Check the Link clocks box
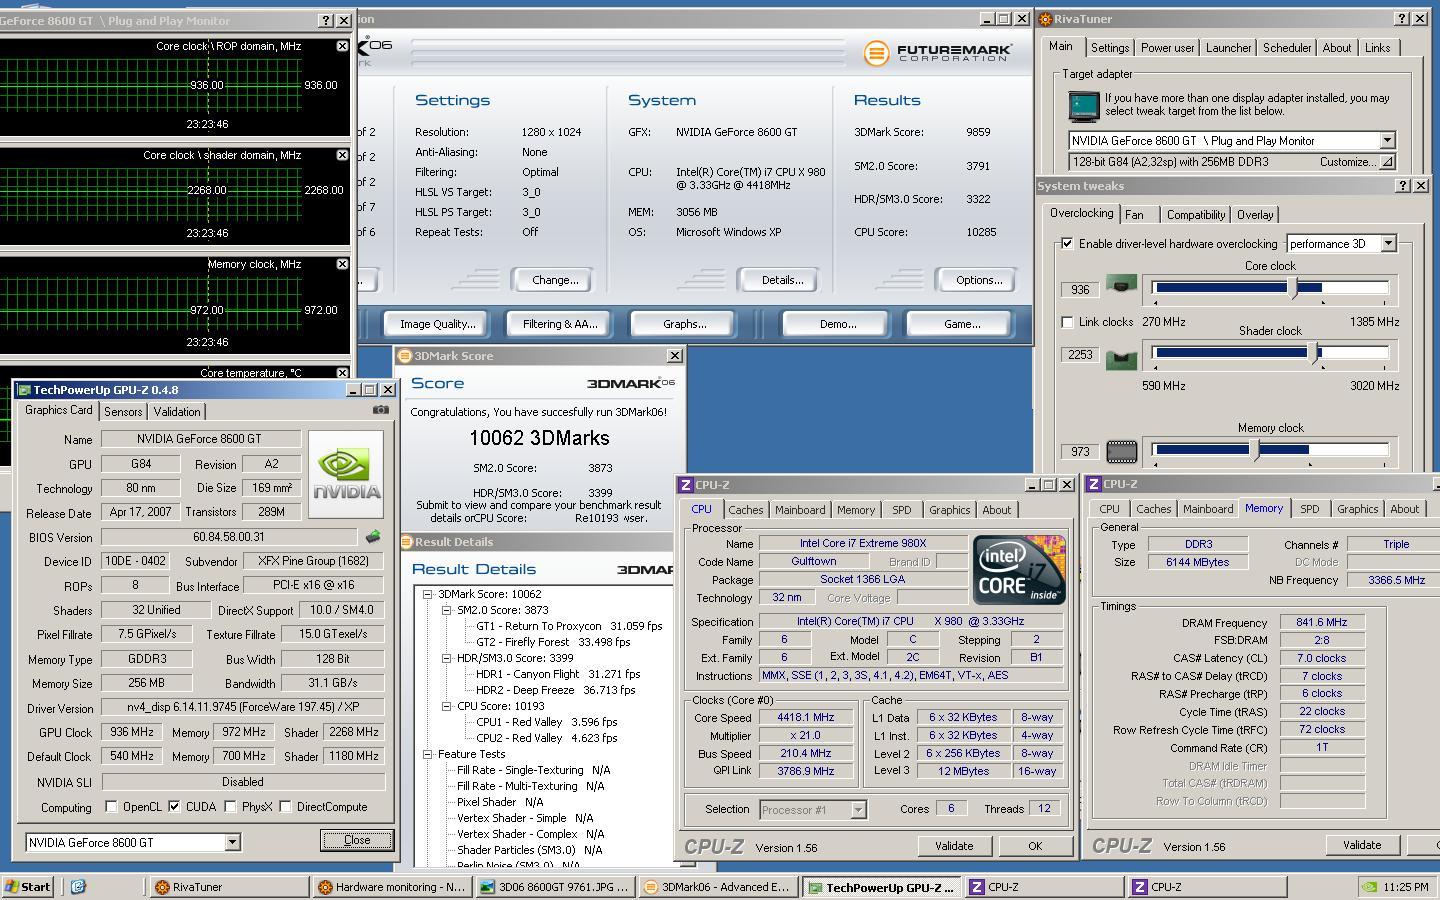1440x900 pixels. click(1067, 322)
